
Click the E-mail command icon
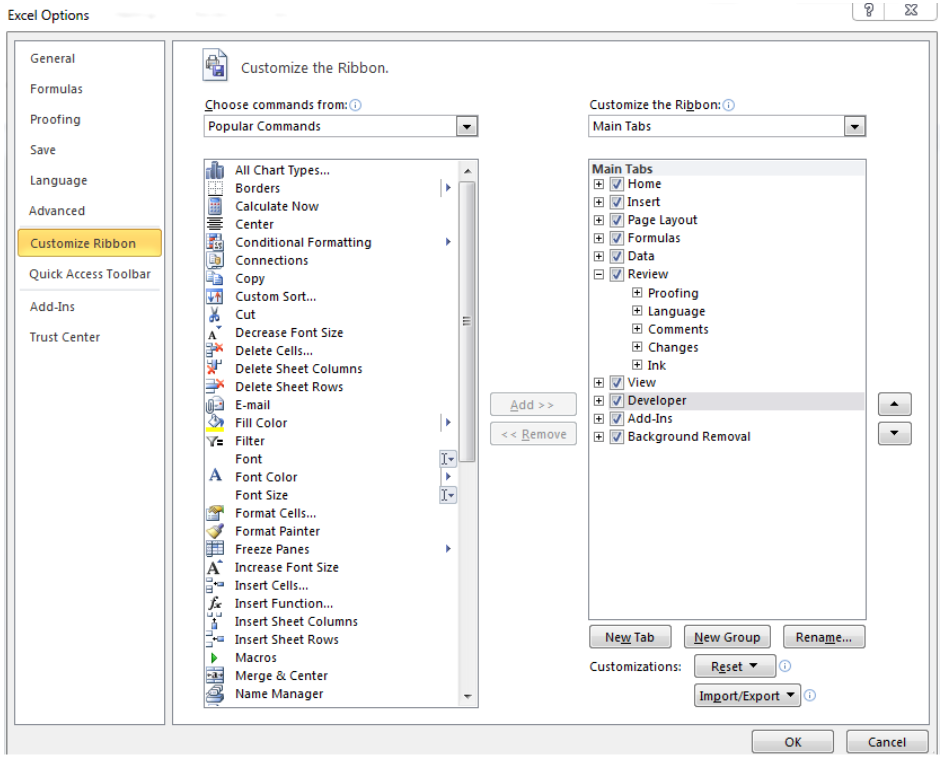[215, 405]
